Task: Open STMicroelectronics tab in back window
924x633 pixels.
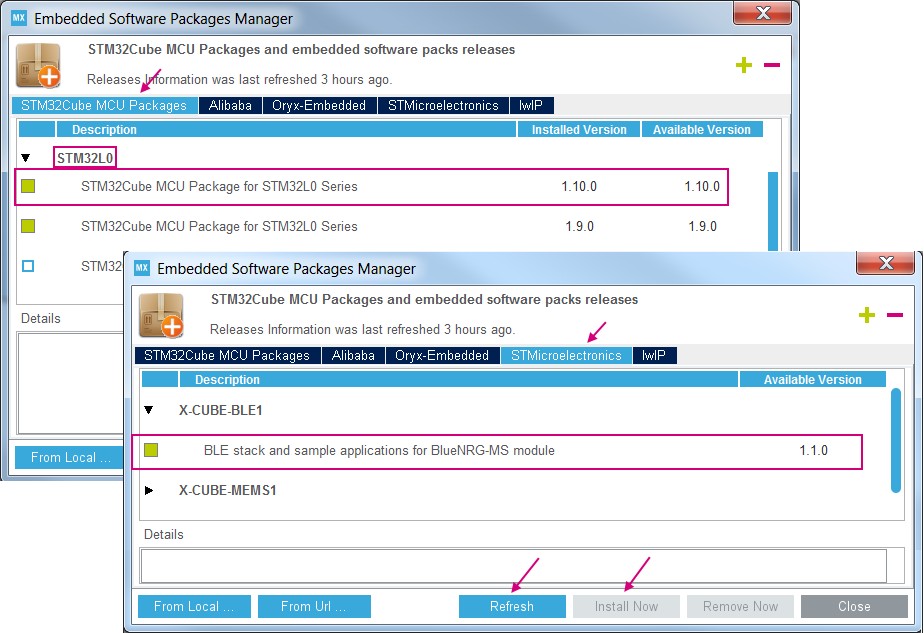Action: [443, 106]
